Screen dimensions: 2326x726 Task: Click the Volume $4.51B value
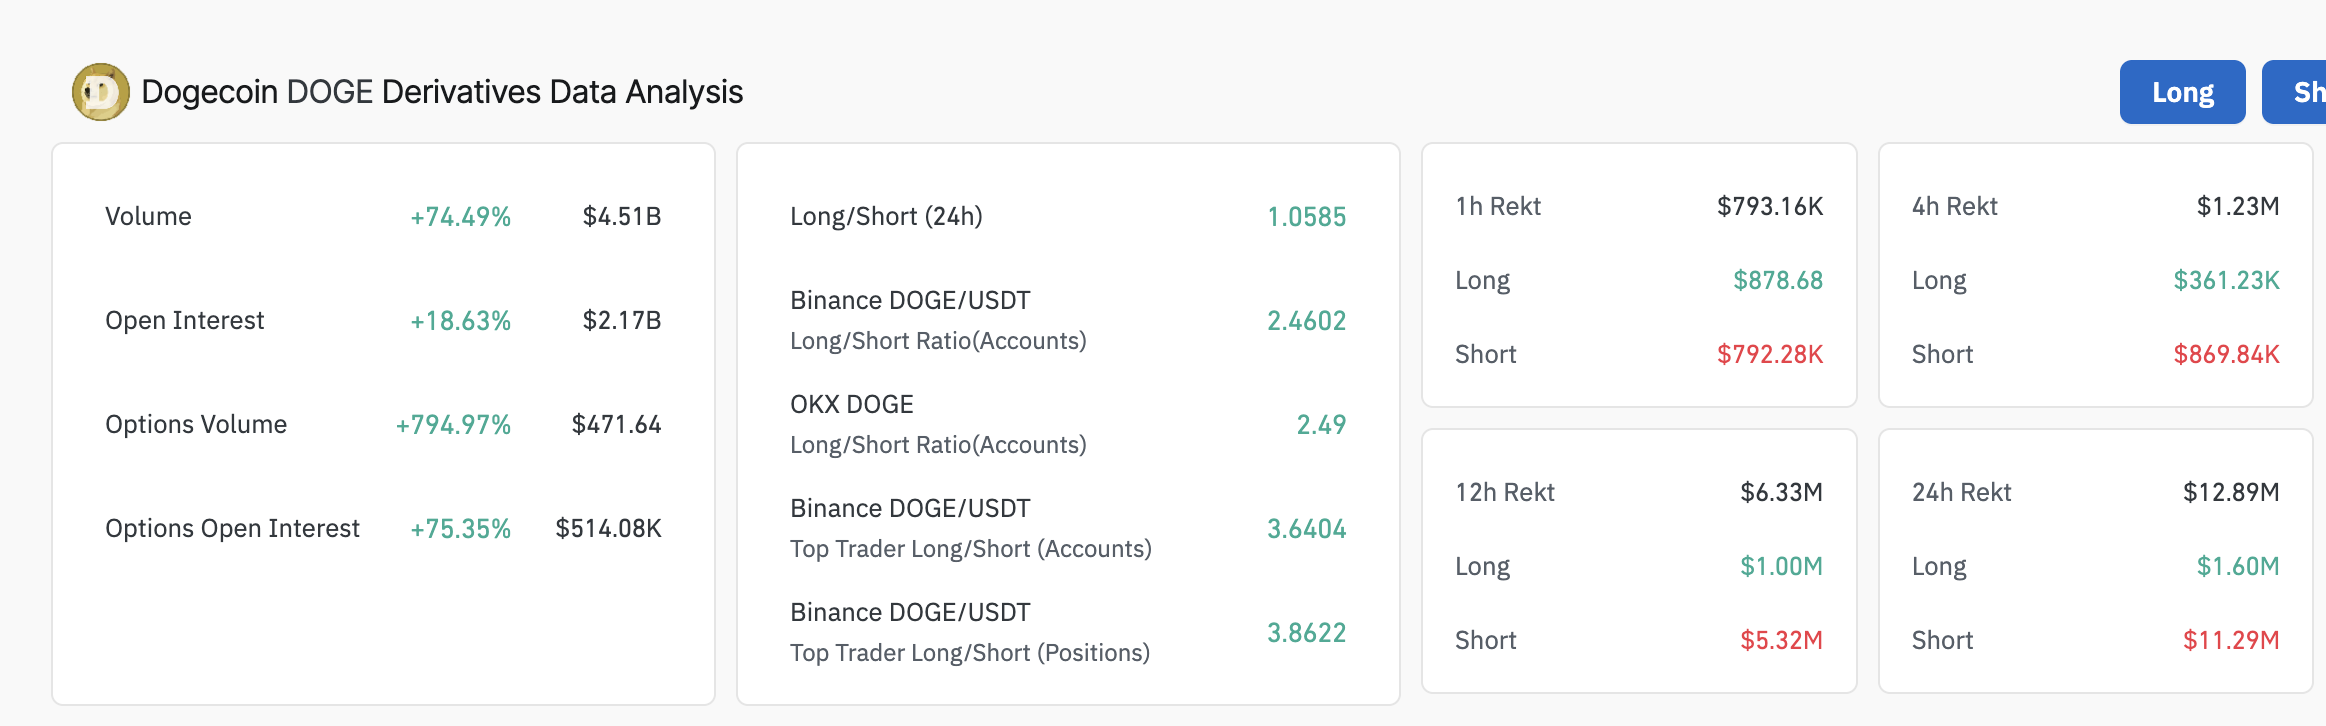pos(621,216)
